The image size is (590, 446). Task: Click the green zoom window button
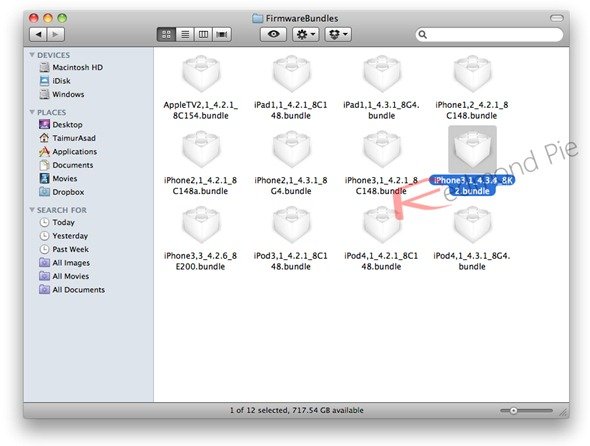[62, 18]
